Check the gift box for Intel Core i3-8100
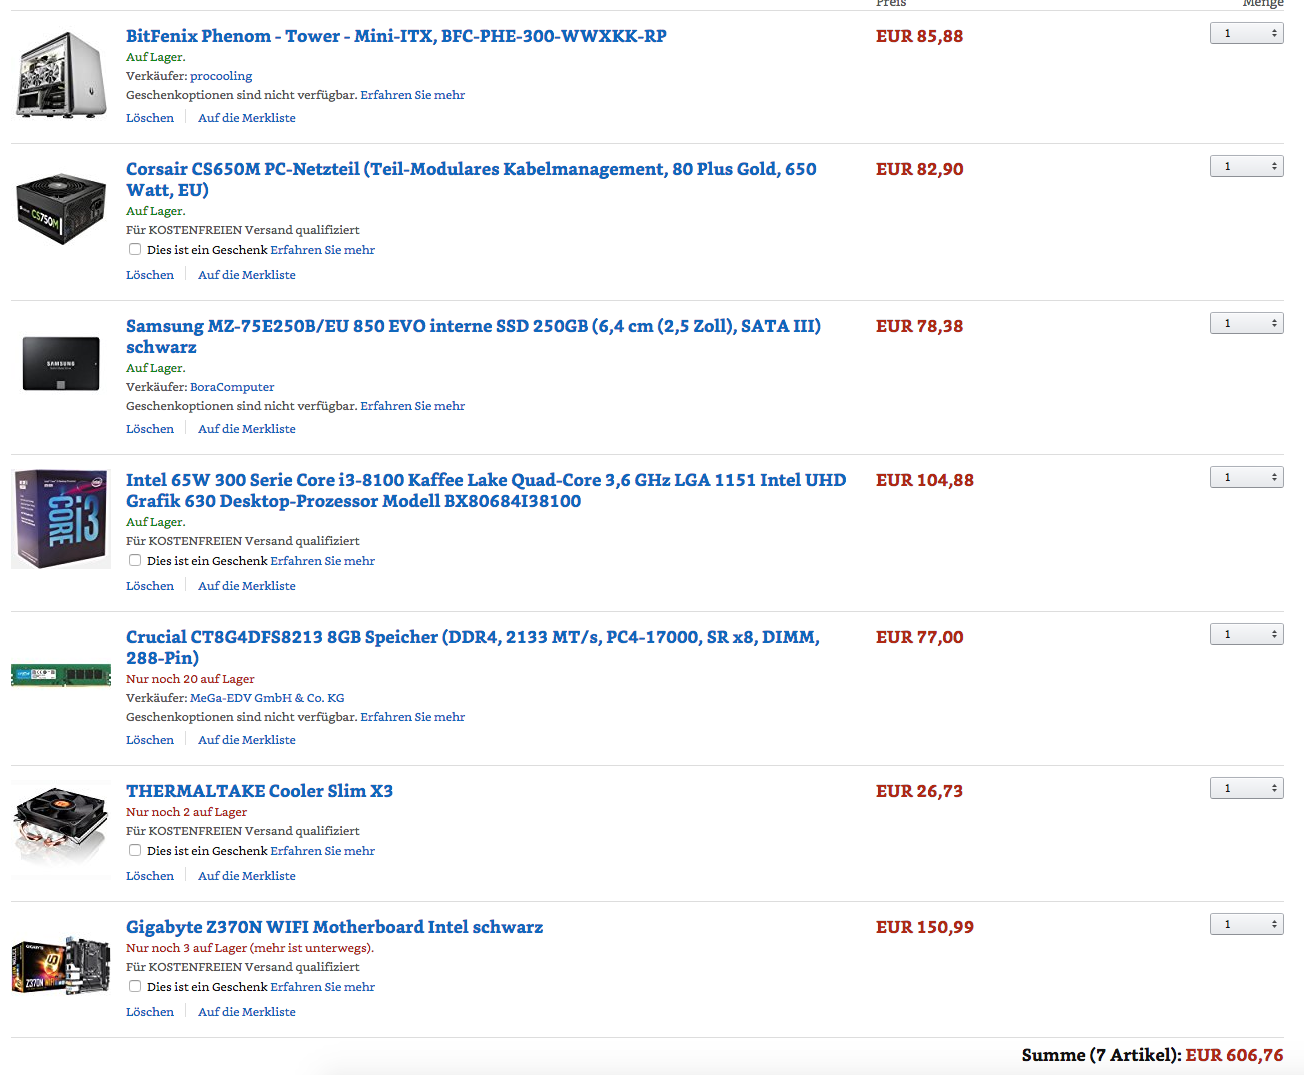Image resolution: width=1304 pixels, height=1075 pixels. coord(135,561)
